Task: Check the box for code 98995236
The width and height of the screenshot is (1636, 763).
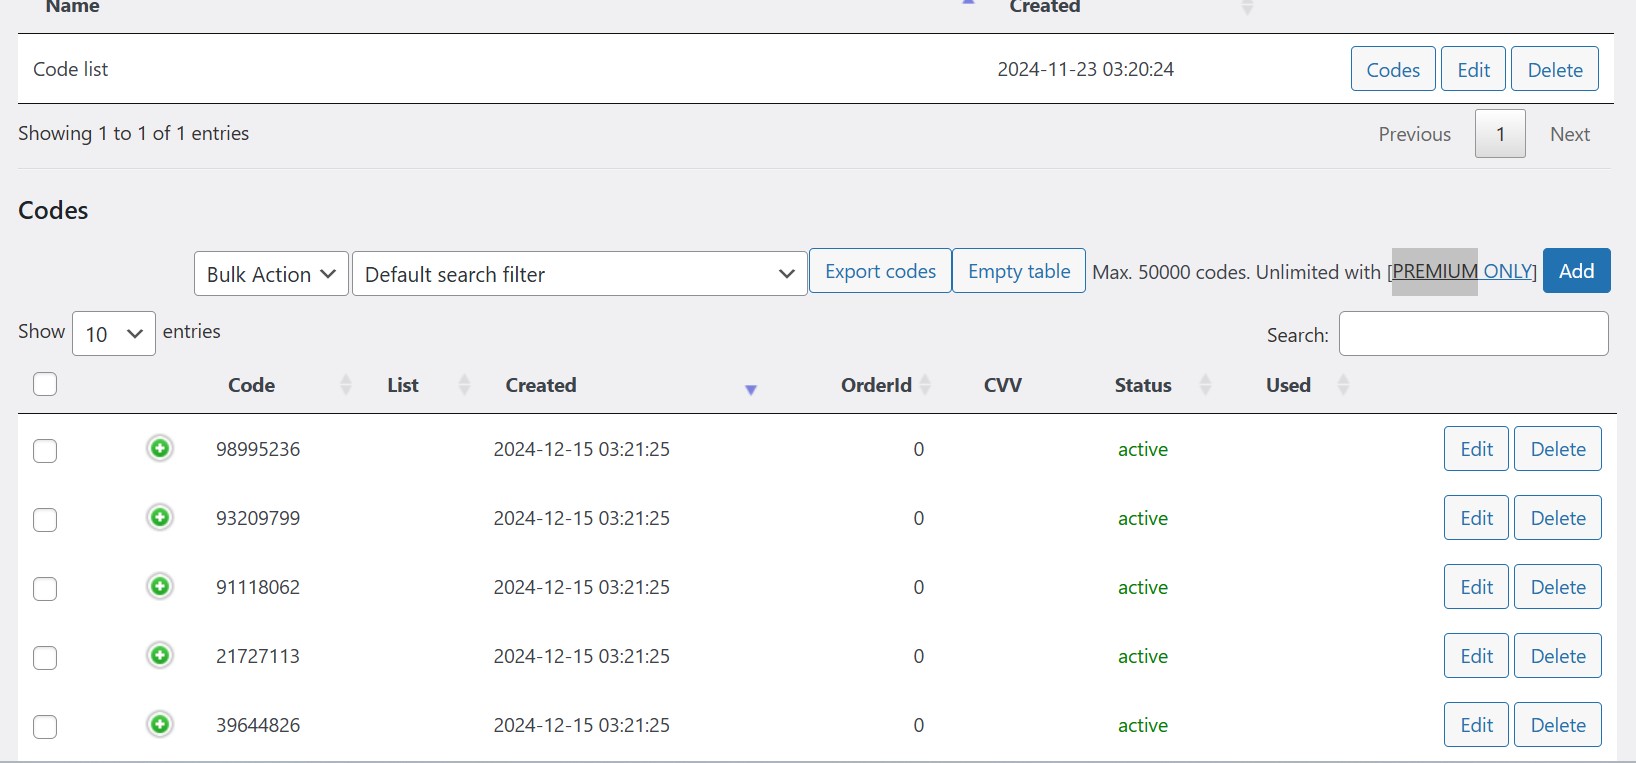Action: click(x=45, y=451)
